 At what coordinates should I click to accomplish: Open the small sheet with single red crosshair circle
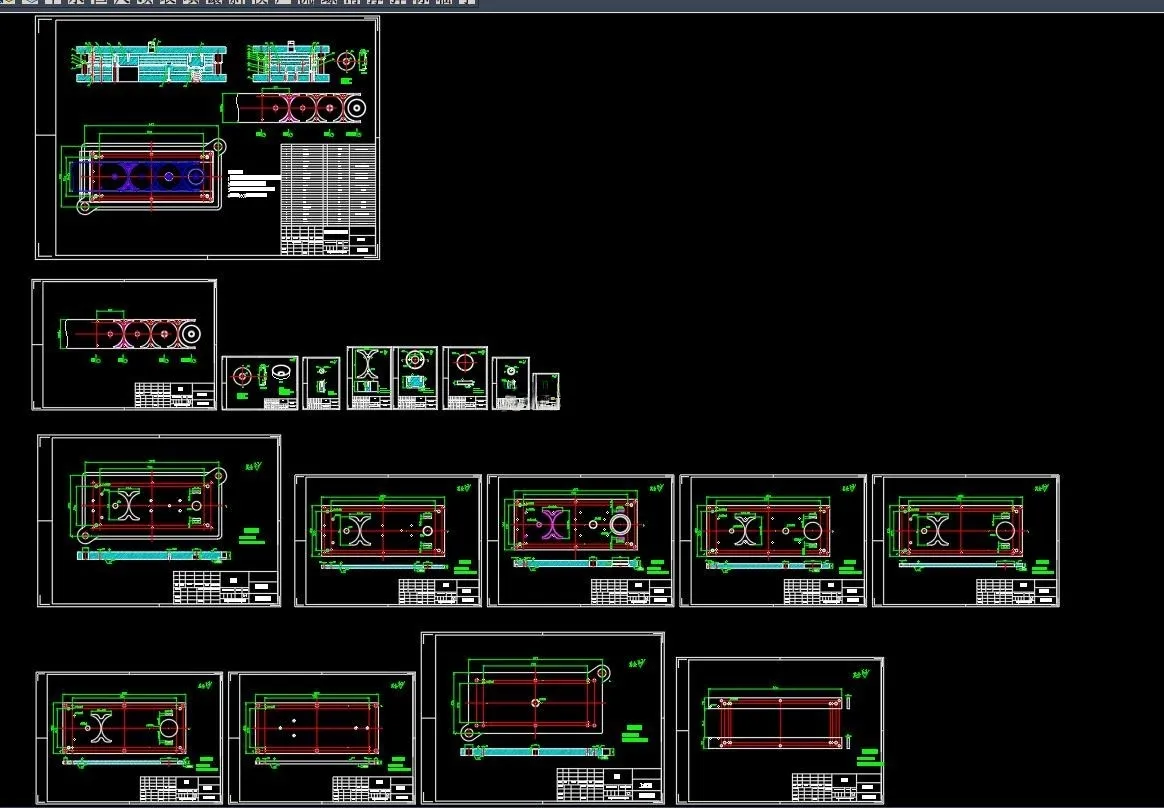click(465, 377)
